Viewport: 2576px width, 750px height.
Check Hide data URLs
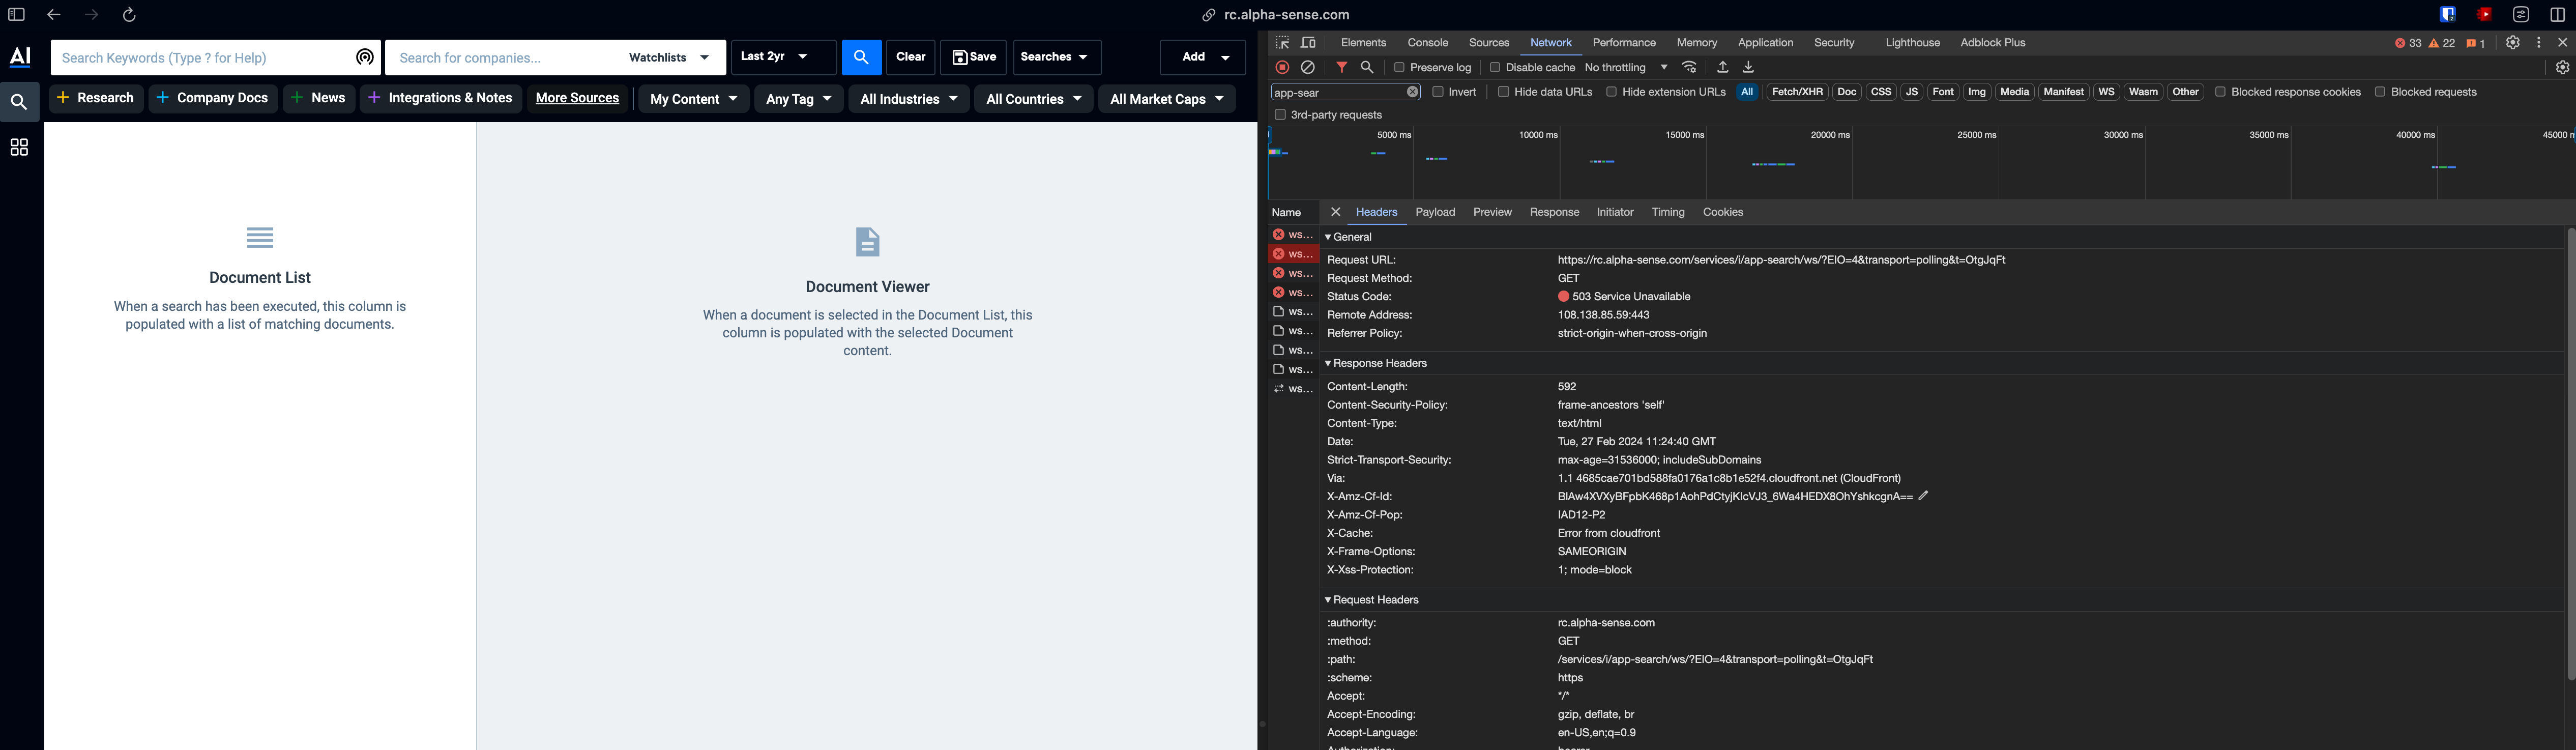(1503, 92)
